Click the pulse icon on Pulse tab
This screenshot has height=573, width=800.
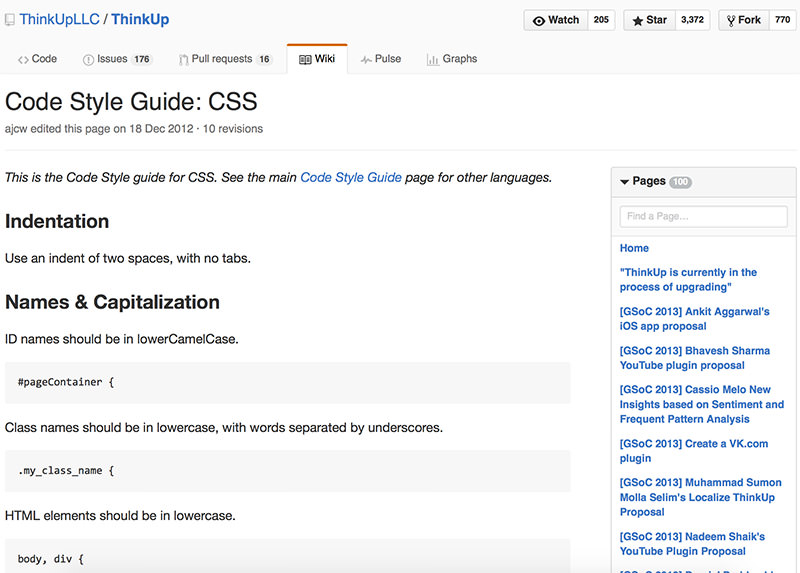point(366,60)
